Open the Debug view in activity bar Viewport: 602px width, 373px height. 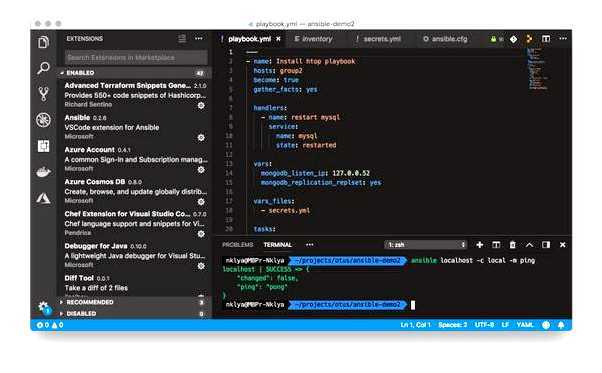[43, 120]
